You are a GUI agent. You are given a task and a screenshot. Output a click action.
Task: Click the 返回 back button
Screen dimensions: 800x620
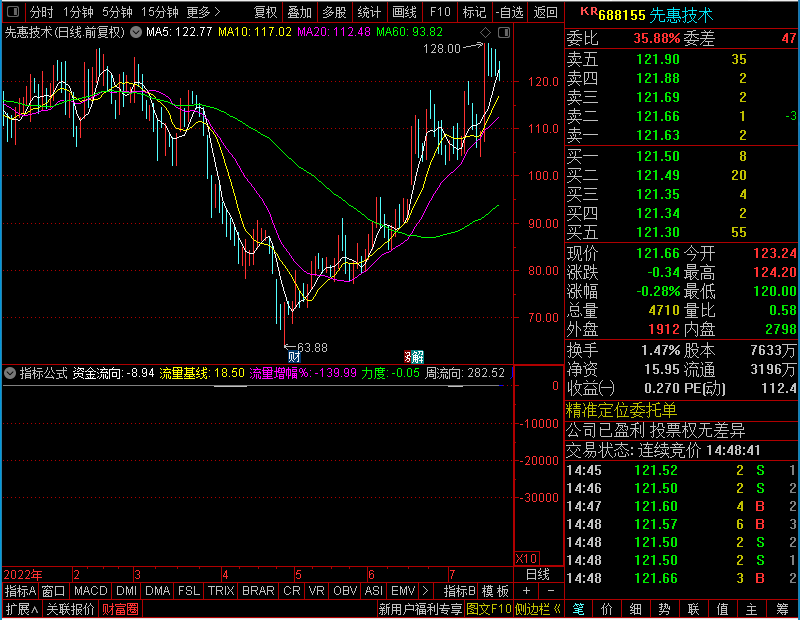point(545,12)
